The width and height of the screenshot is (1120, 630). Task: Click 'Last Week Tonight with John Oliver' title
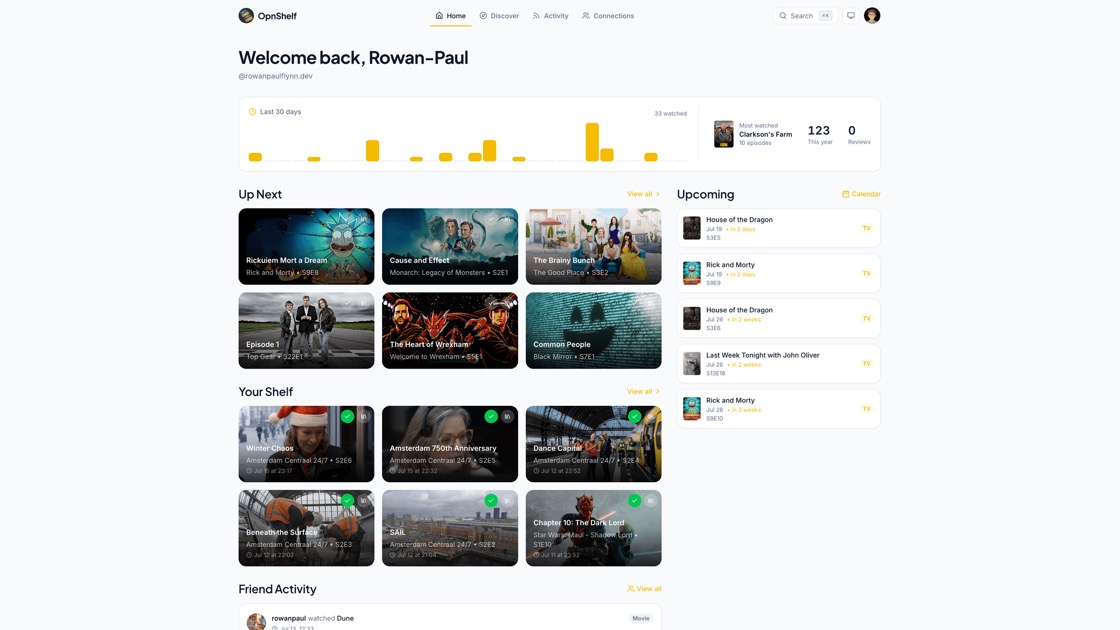(x=763, y=355)
